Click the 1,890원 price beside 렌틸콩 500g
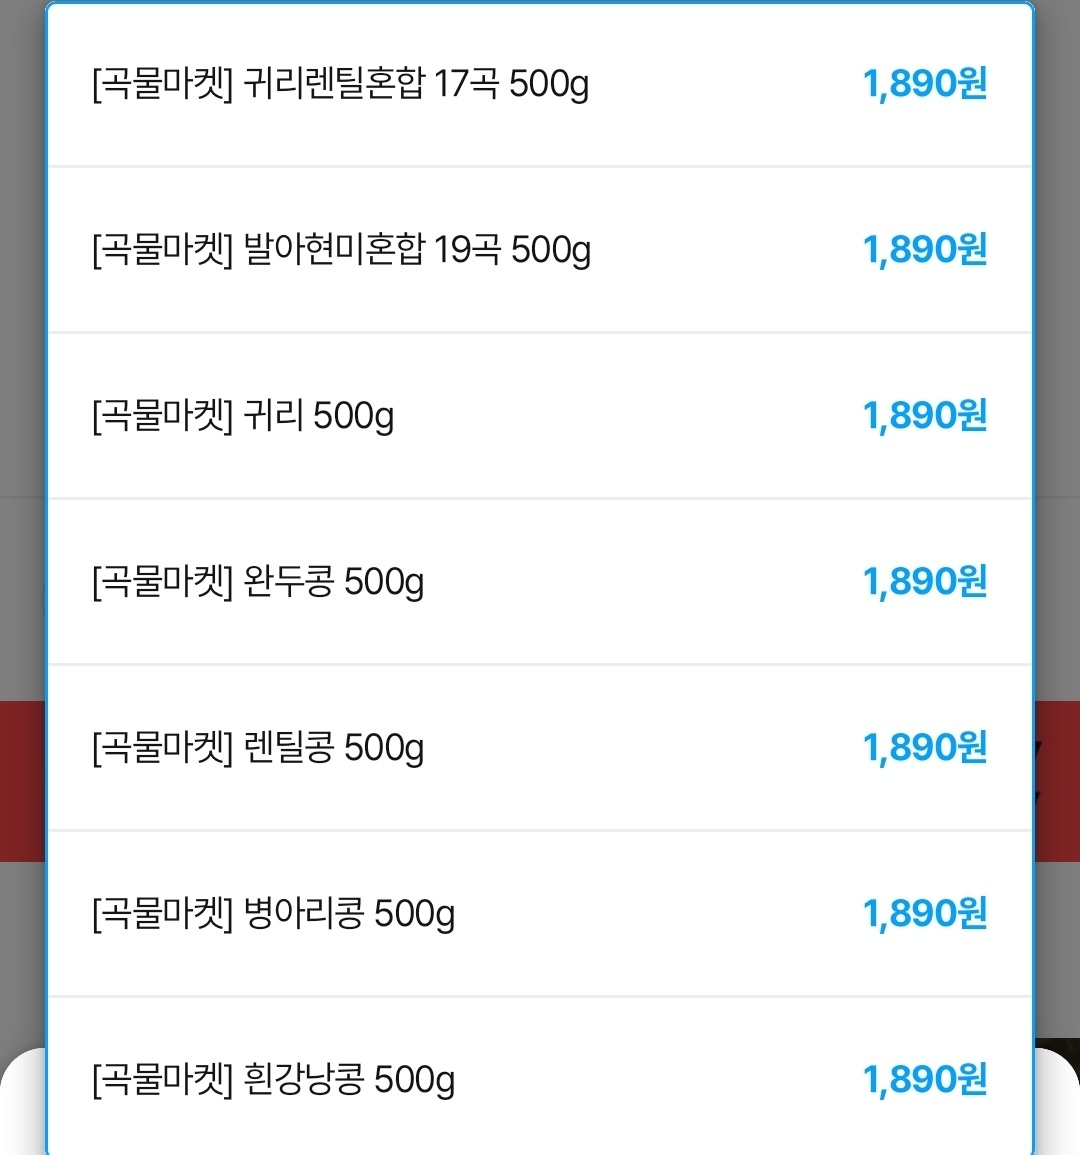 pyautogui.click(x=925, y=748)
